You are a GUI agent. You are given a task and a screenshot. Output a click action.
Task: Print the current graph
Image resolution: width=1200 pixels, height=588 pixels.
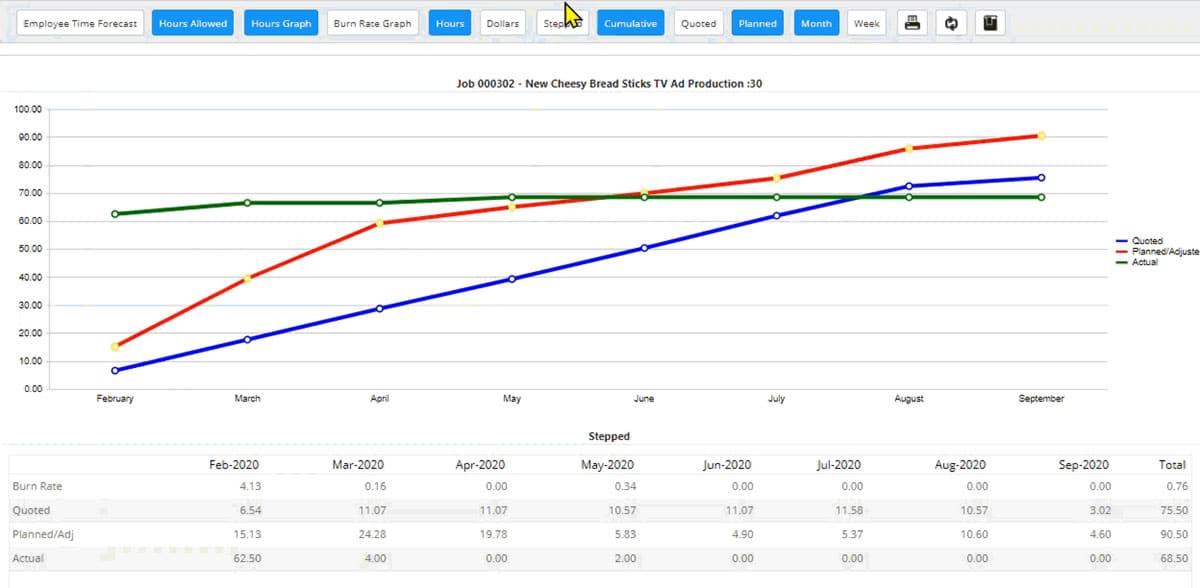(912, 22)
